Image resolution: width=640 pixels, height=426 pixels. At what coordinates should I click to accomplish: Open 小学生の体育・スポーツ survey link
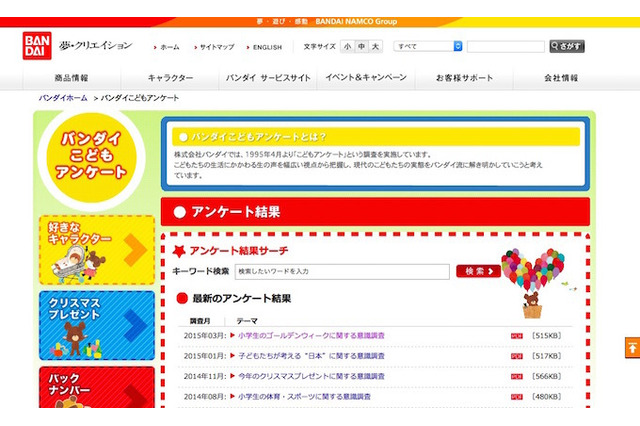(304, 397)
